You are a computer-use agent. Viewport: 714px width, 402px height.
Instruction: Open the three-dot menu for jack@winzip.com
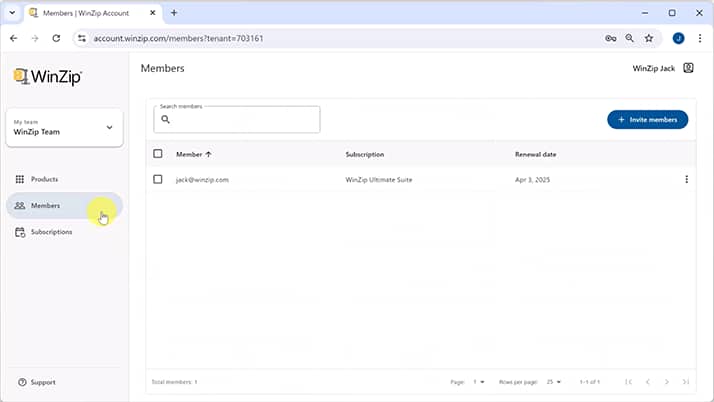pyautogui.click(x=686, y=180)
